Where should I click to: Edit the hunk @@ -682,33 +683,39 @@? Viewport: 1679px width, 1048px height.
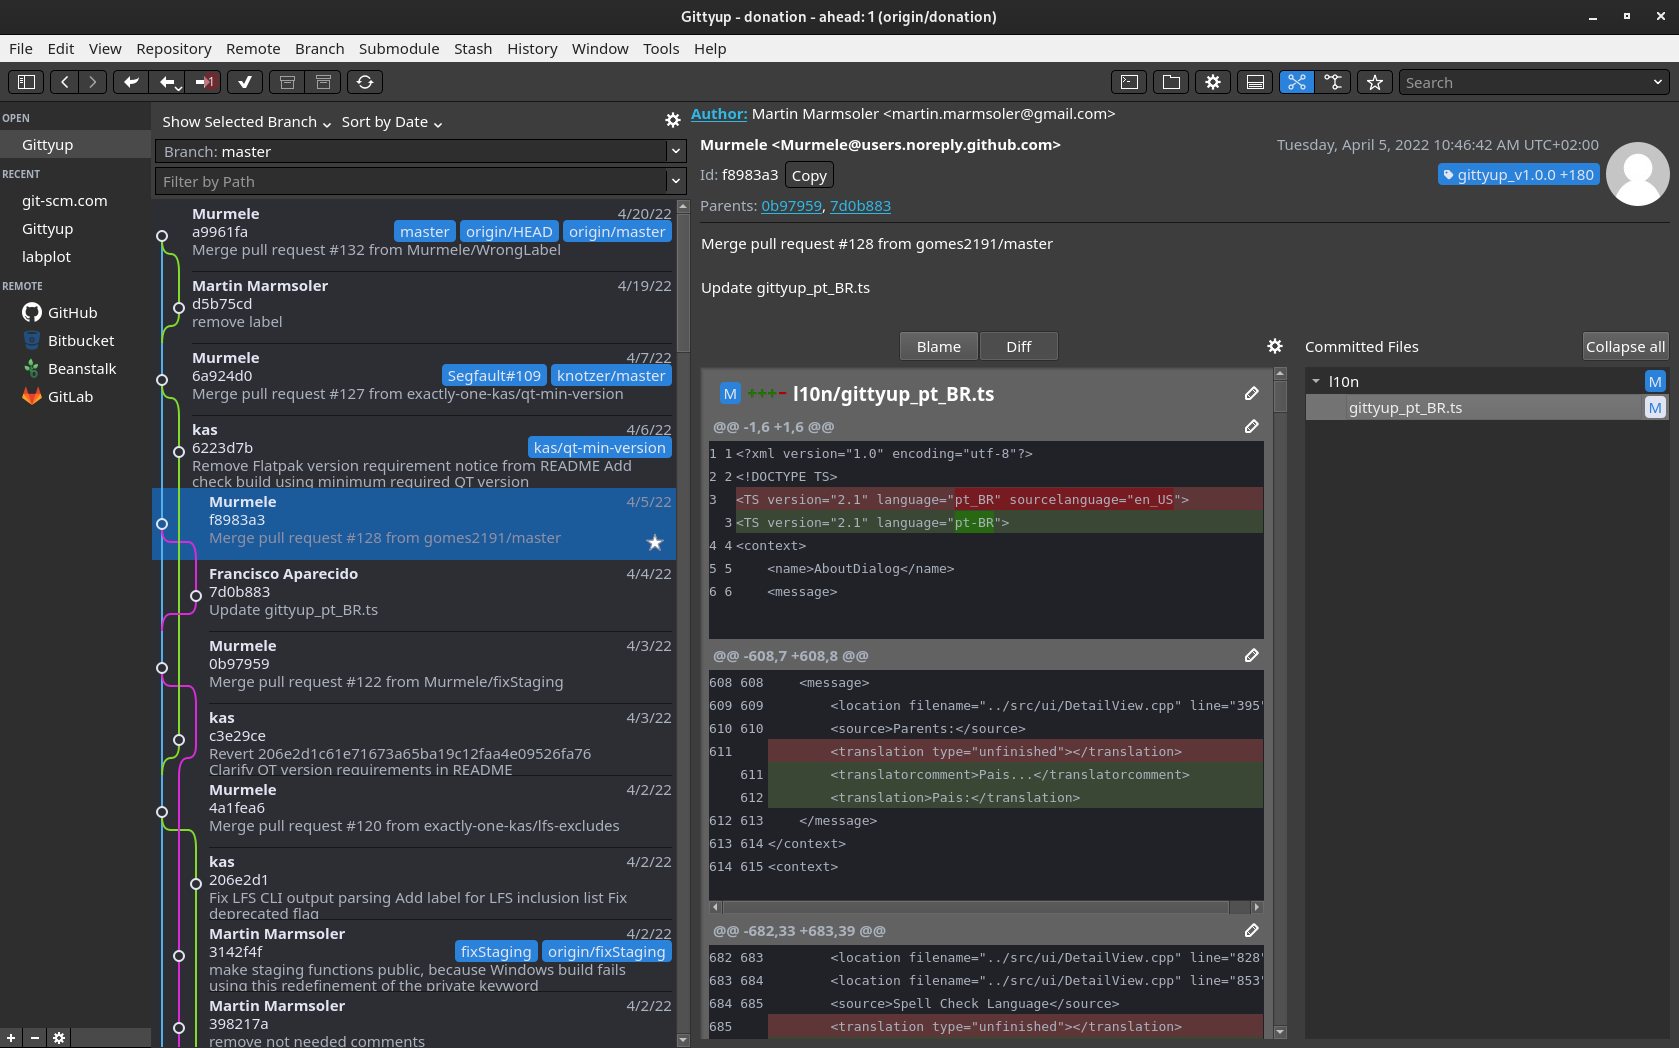[x=1251, y=931]
